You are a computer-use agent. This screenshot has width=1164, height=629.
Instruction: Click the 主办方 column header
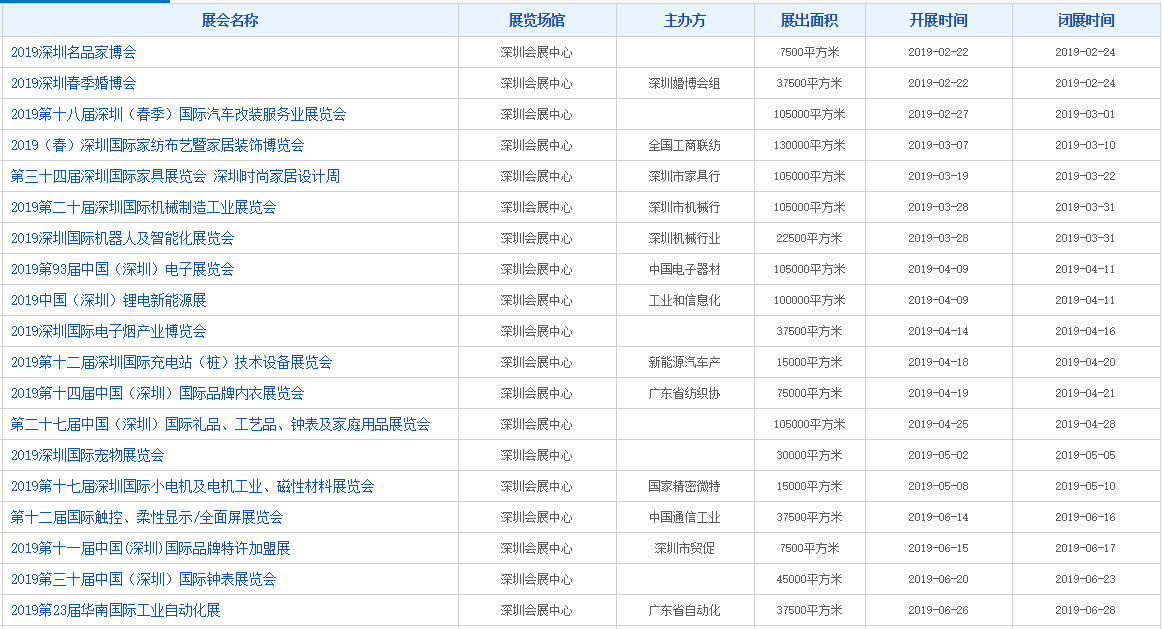pyautogui.click(x=684, y=21)
